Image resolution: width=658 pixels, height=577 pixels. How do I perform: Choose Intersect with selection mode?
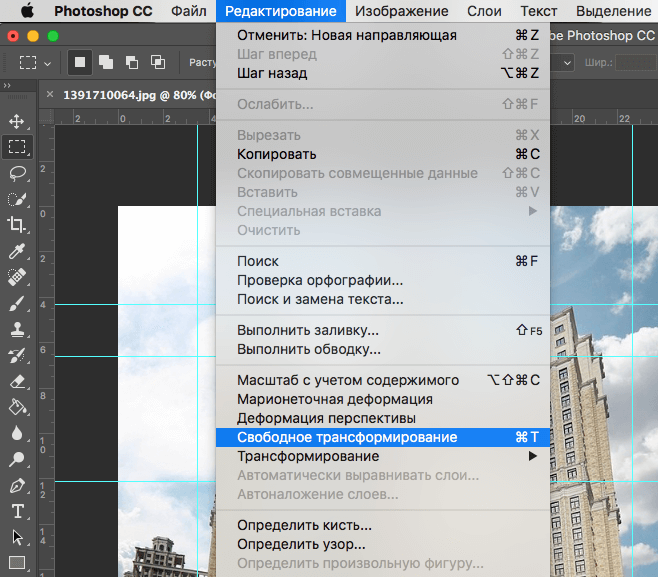158,62
